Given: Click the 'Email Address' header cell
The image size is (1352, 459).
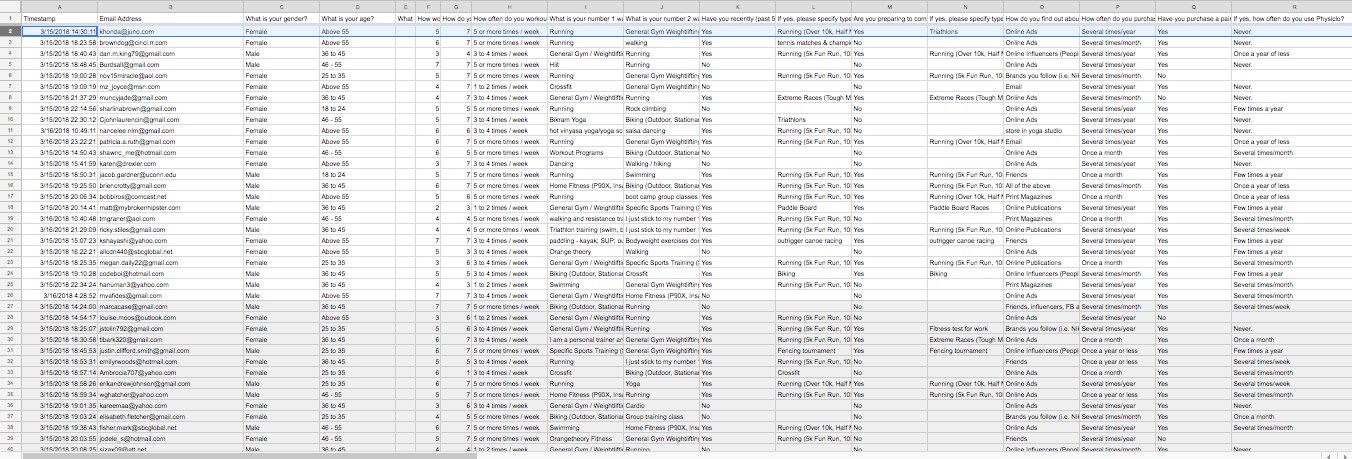Looking at the screenshot, I should [169, 19].
